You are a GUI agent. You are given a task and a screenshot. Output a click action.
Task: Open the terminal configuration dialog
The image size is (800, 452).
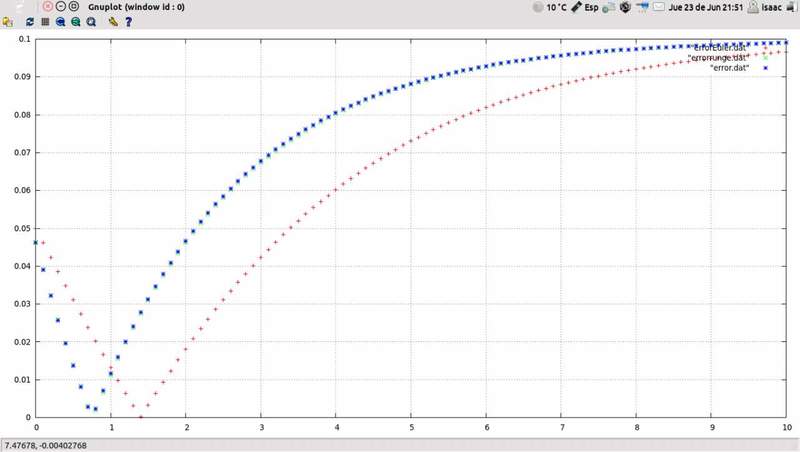(x=113, y=22)
